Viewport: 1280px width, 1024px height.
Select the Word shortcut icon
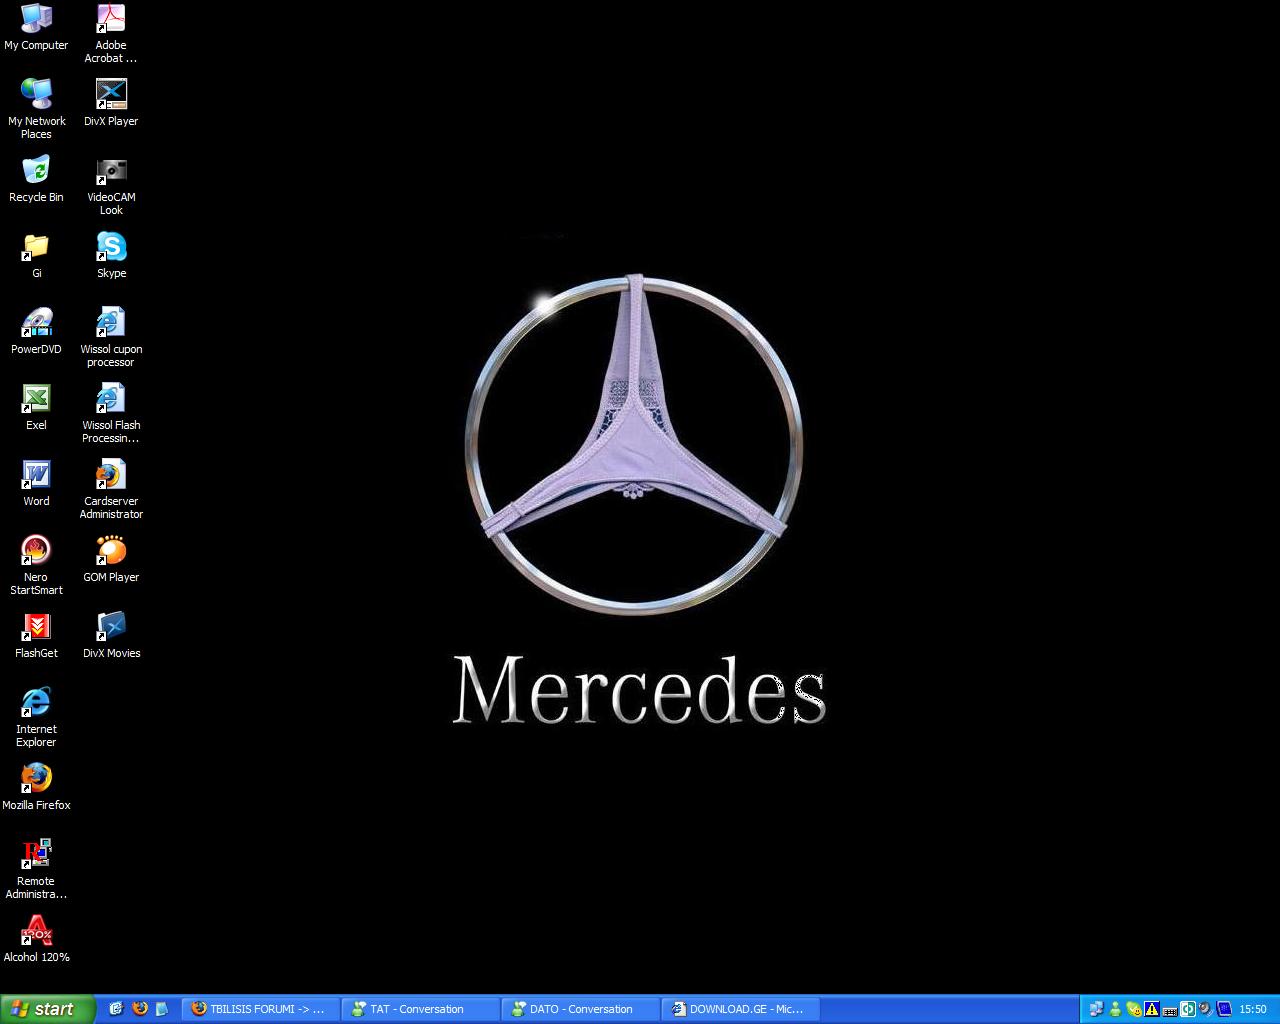[x=36, y=483]
